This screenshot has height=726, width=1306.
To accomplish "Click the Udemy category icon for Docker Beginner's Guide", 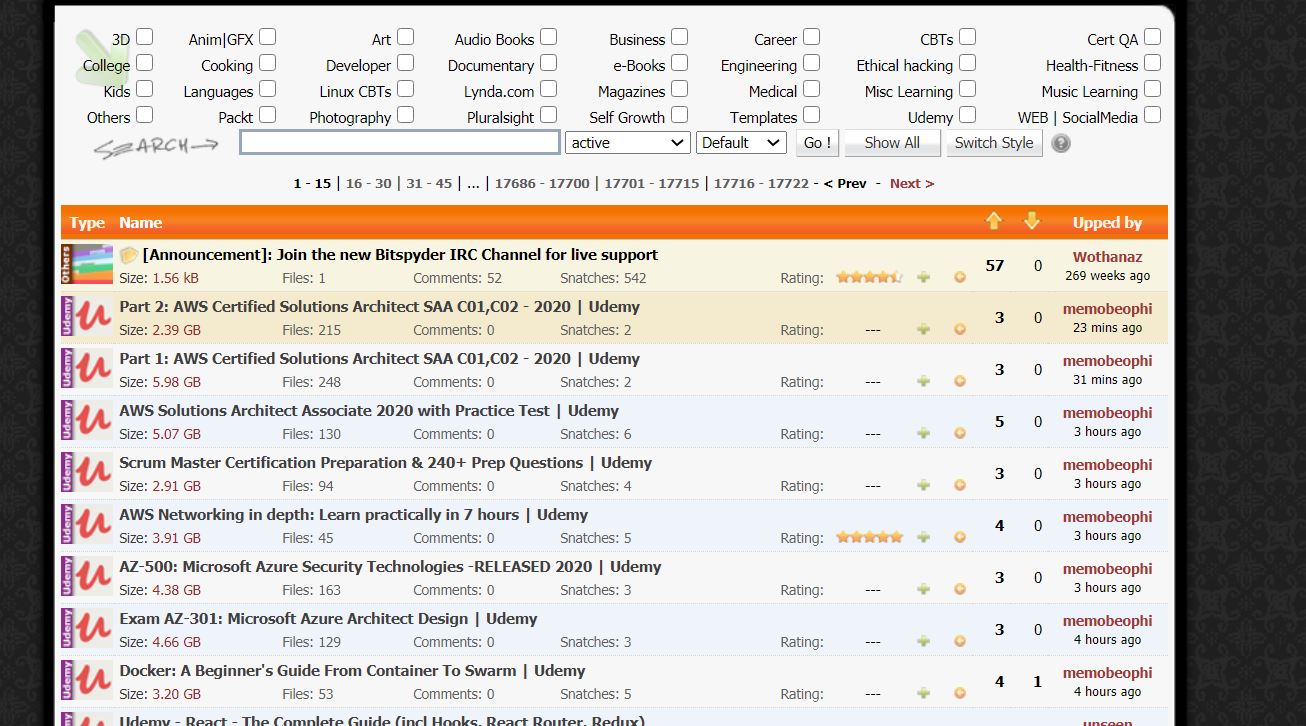I will [x=87, y=681].
